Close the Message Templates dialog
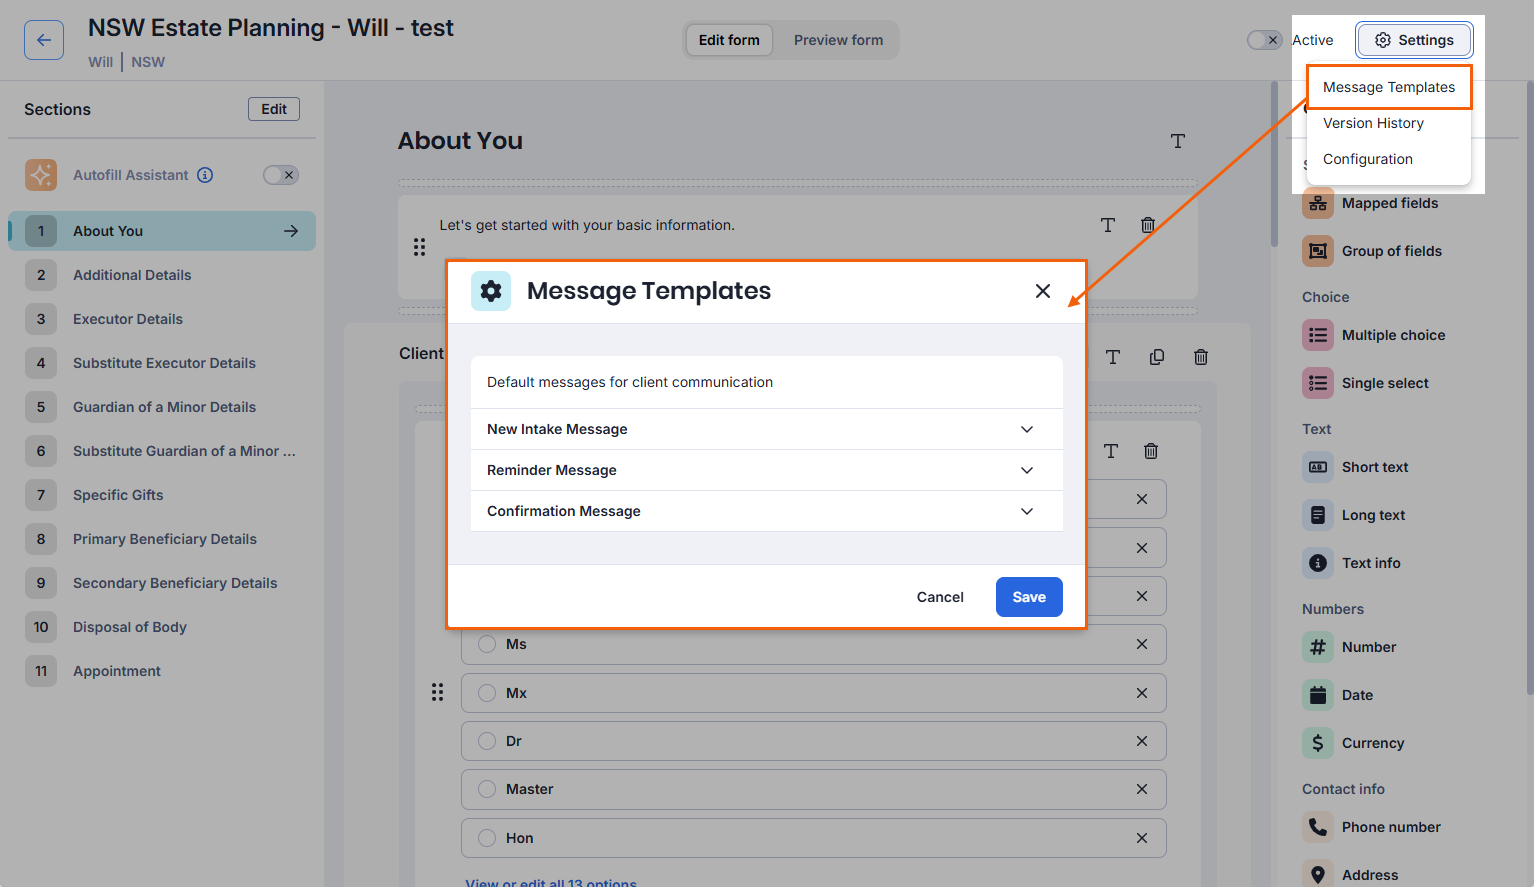Image resolution: width=1534 pixels, height=887 pixels. pyautogui.click(x=1042, y=291)
